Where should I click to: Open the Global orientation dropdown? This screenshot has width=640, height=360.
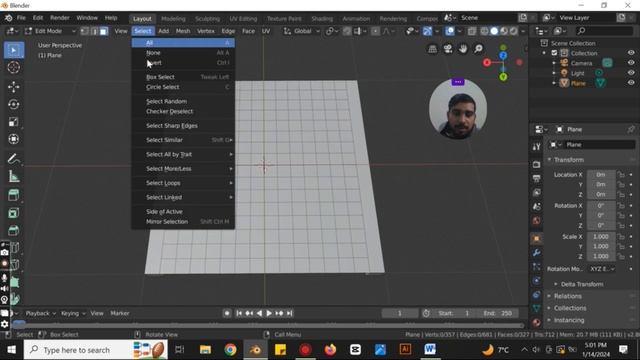pyautogui.click(x=302, y=31)
